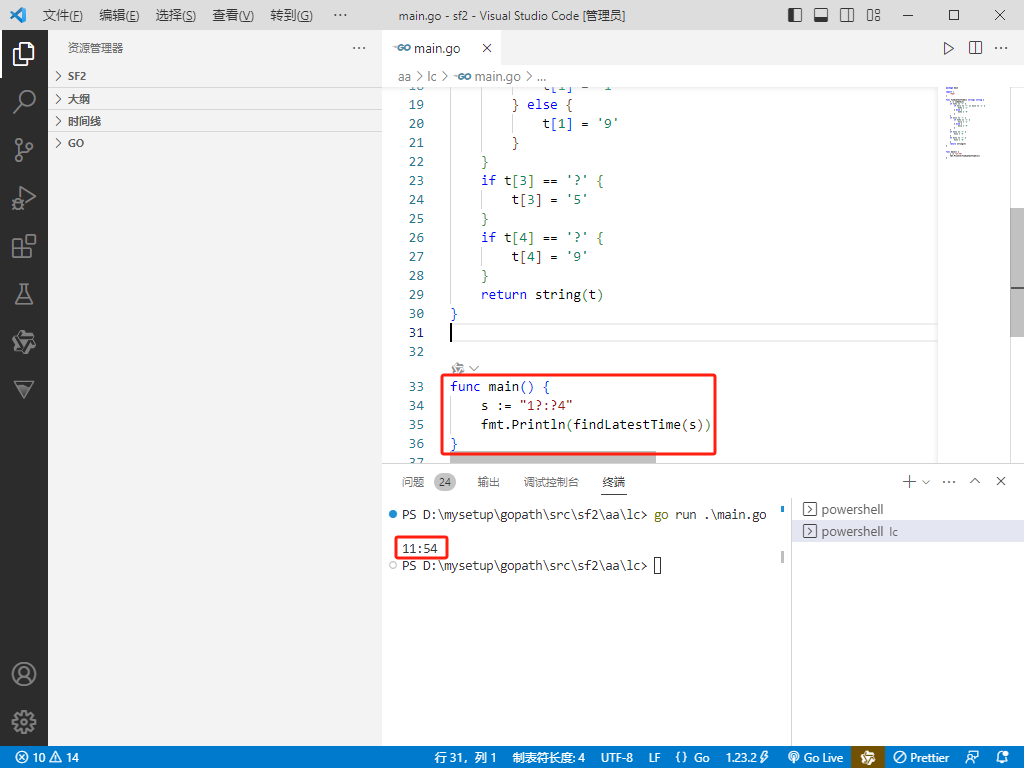Open editor more actions ellipsis

point(1000,48)
